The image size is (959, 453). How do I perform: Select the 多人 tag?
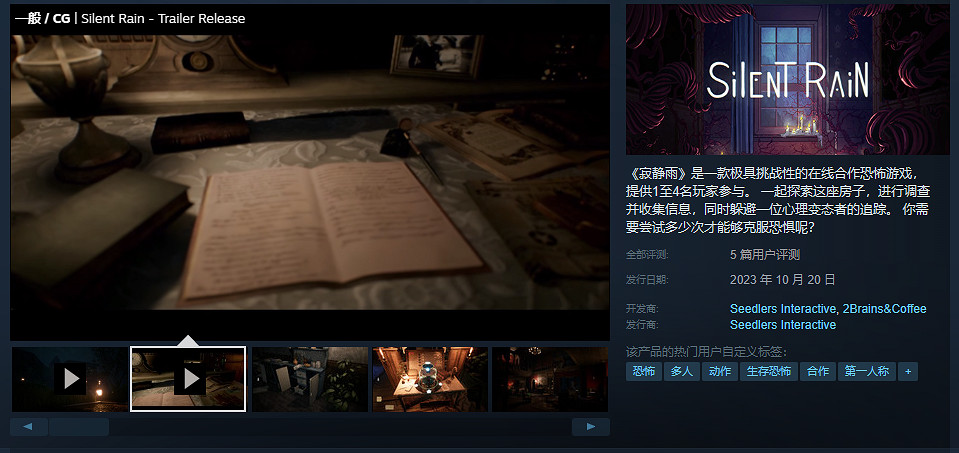tap(682, 371)
